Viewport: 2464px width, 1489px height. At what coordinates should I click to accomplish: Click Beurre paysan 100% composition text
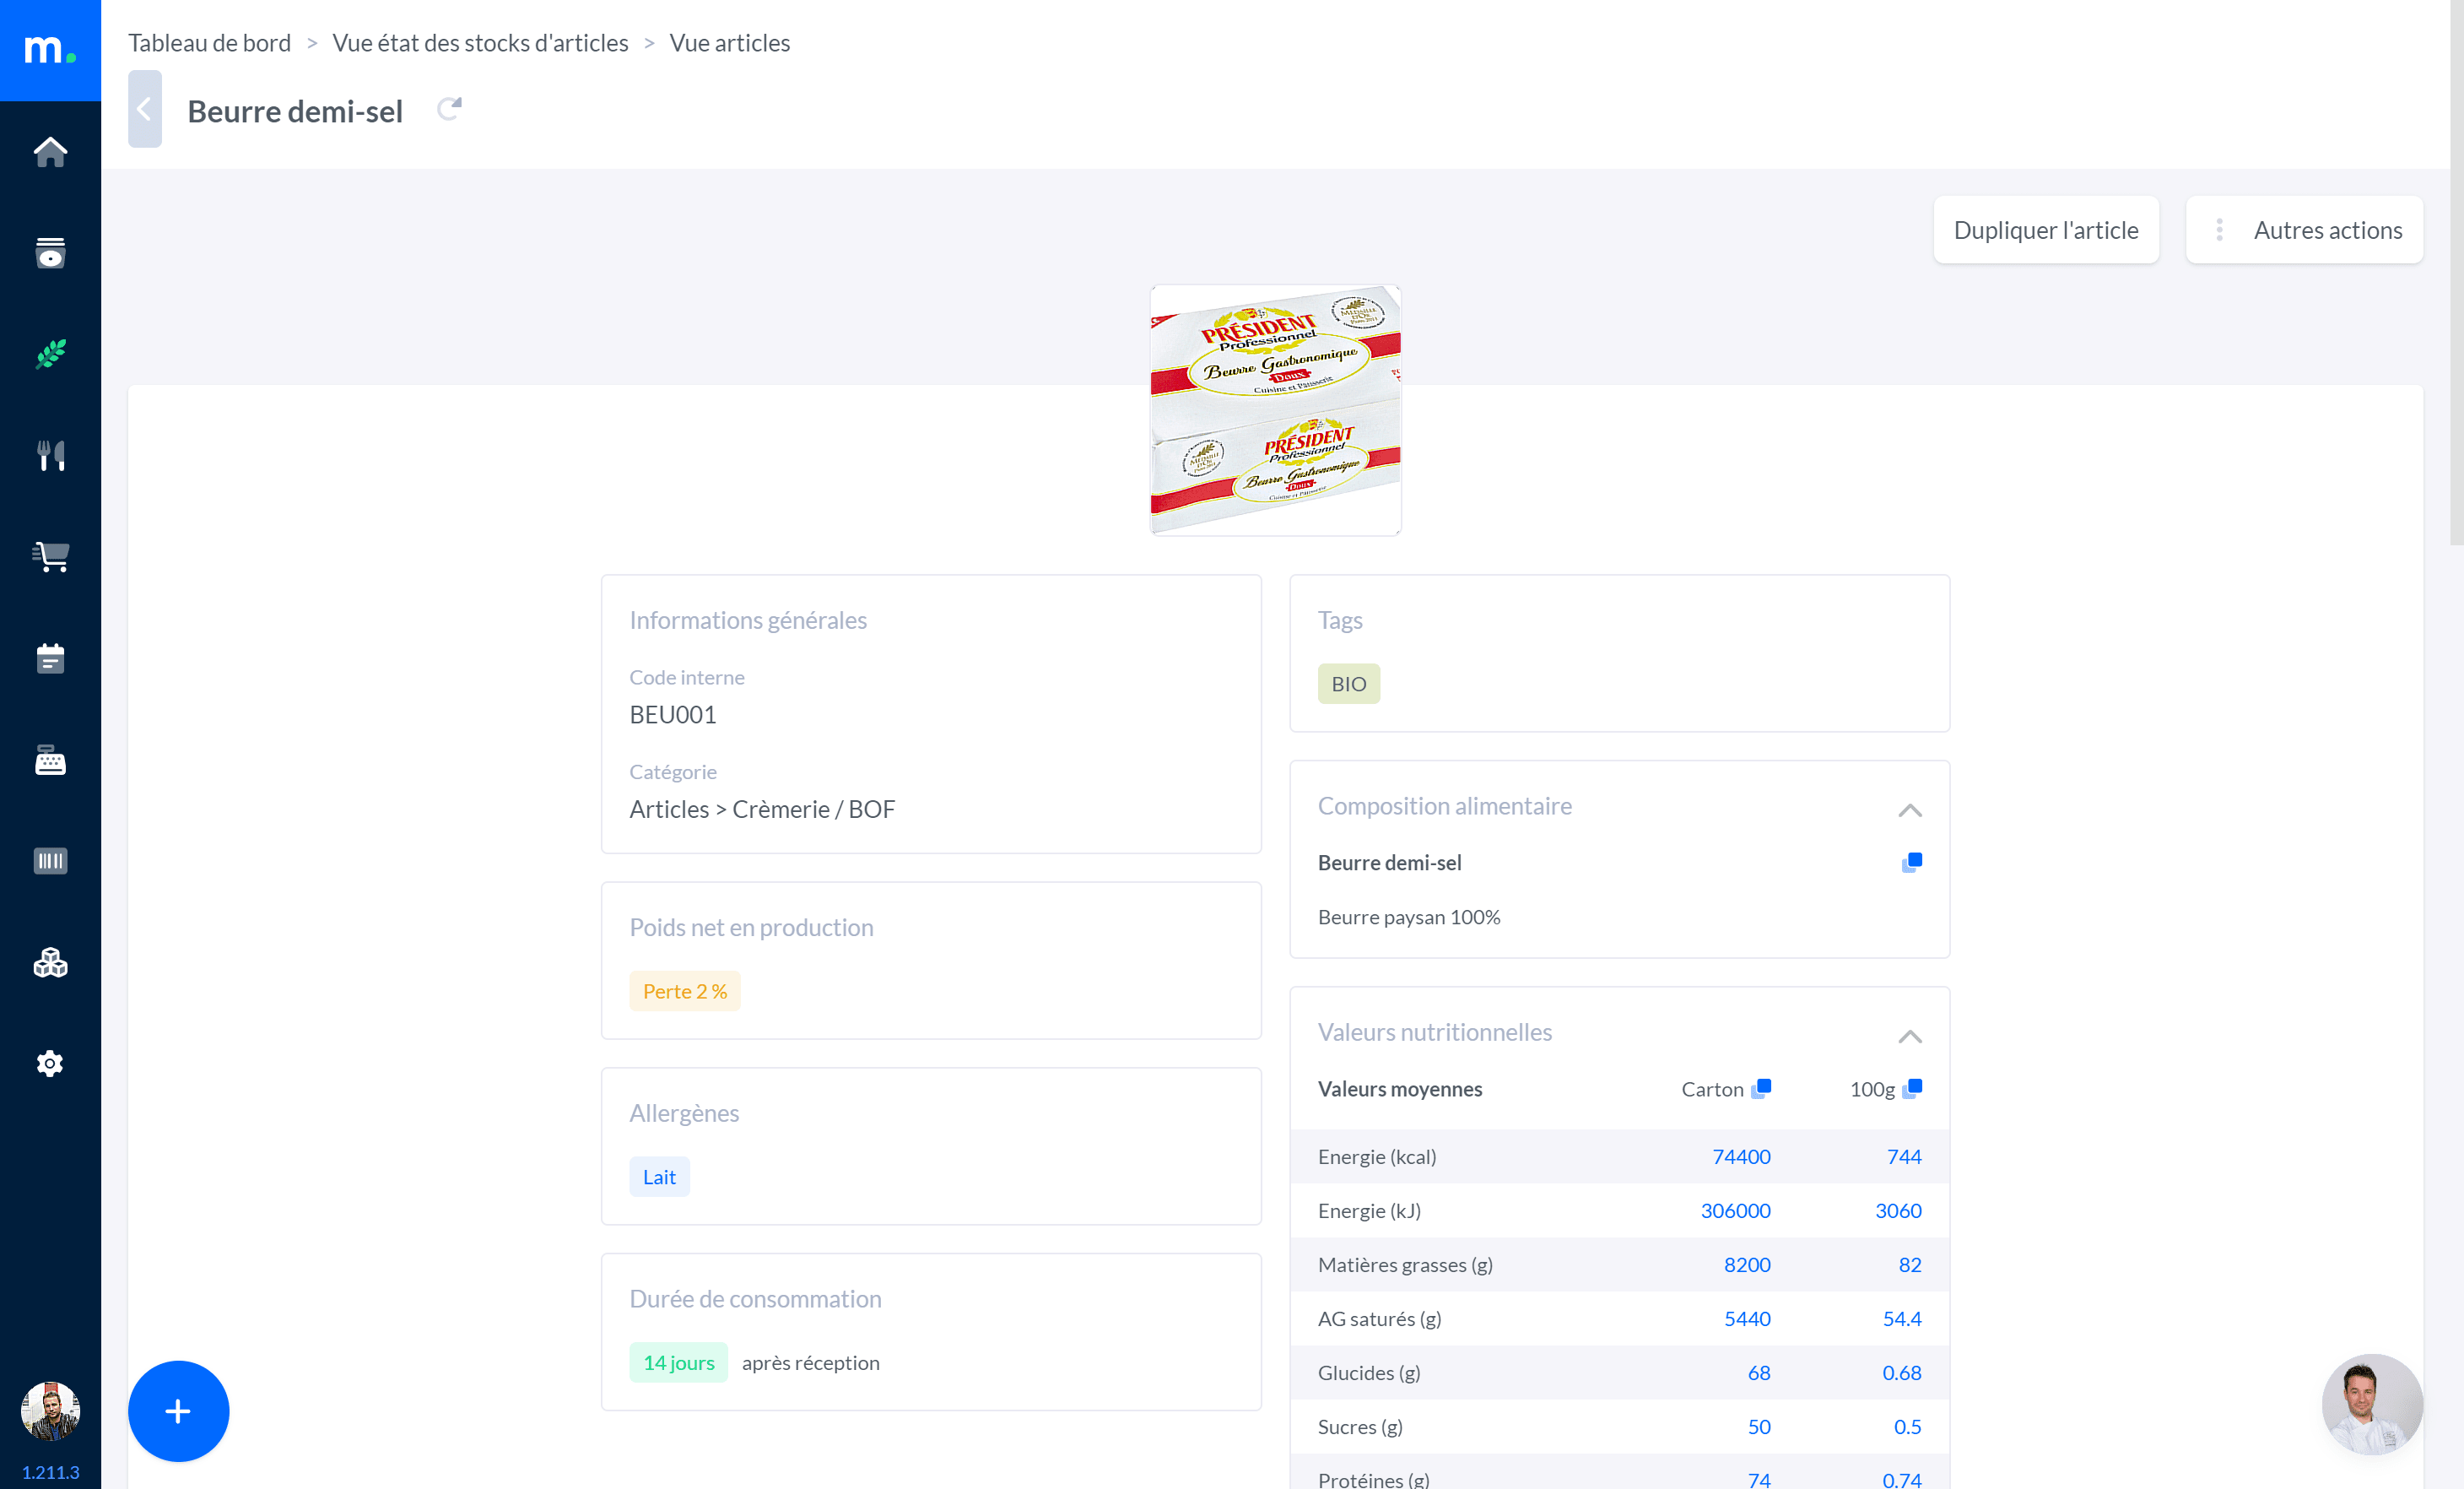coord(1409,917)
